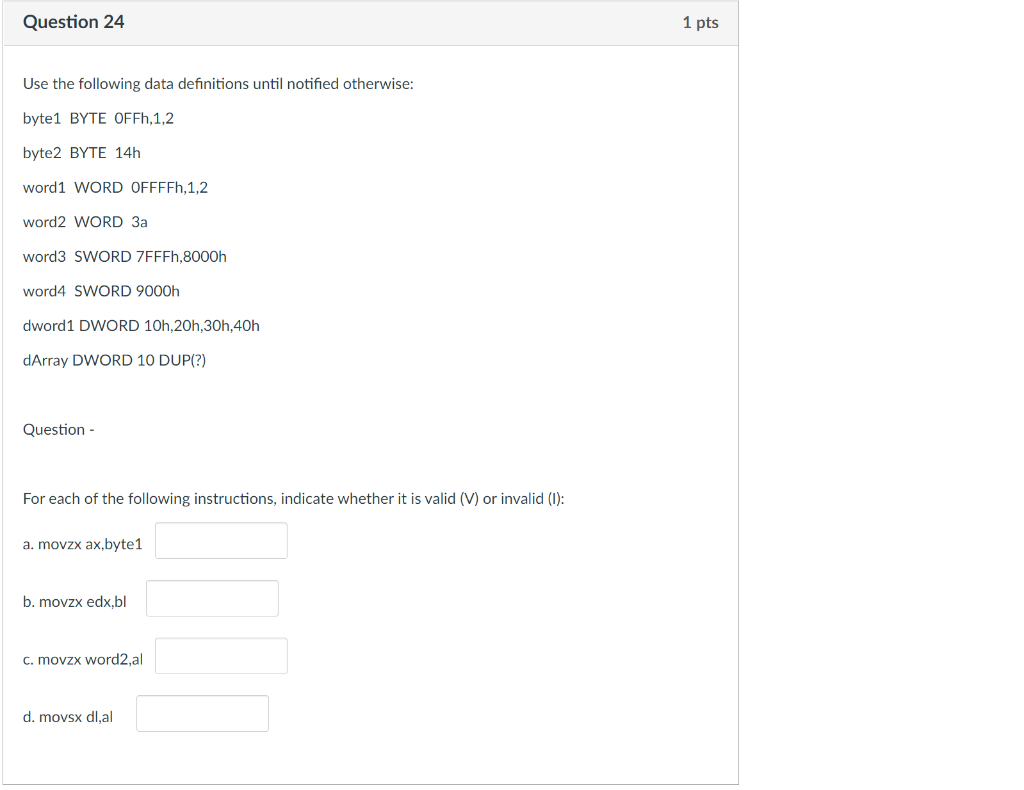Click the answer field for movzx ax,byte1
1024x790 pixels.
pyautogui.click(x=220, y=540)
